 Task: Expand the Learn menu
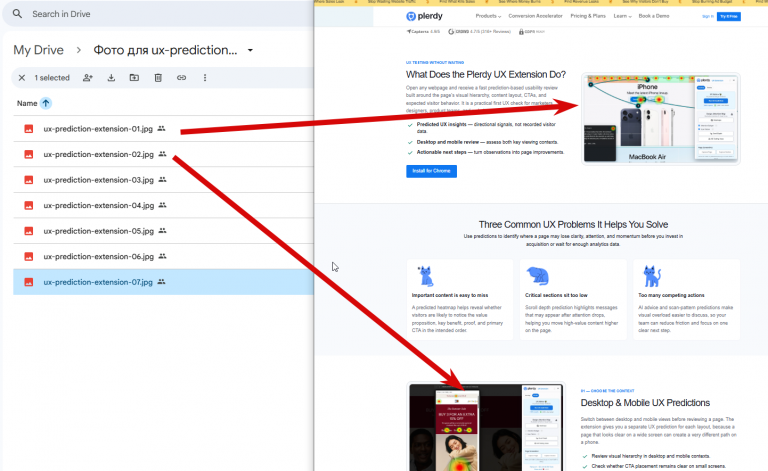click(622, 16)
